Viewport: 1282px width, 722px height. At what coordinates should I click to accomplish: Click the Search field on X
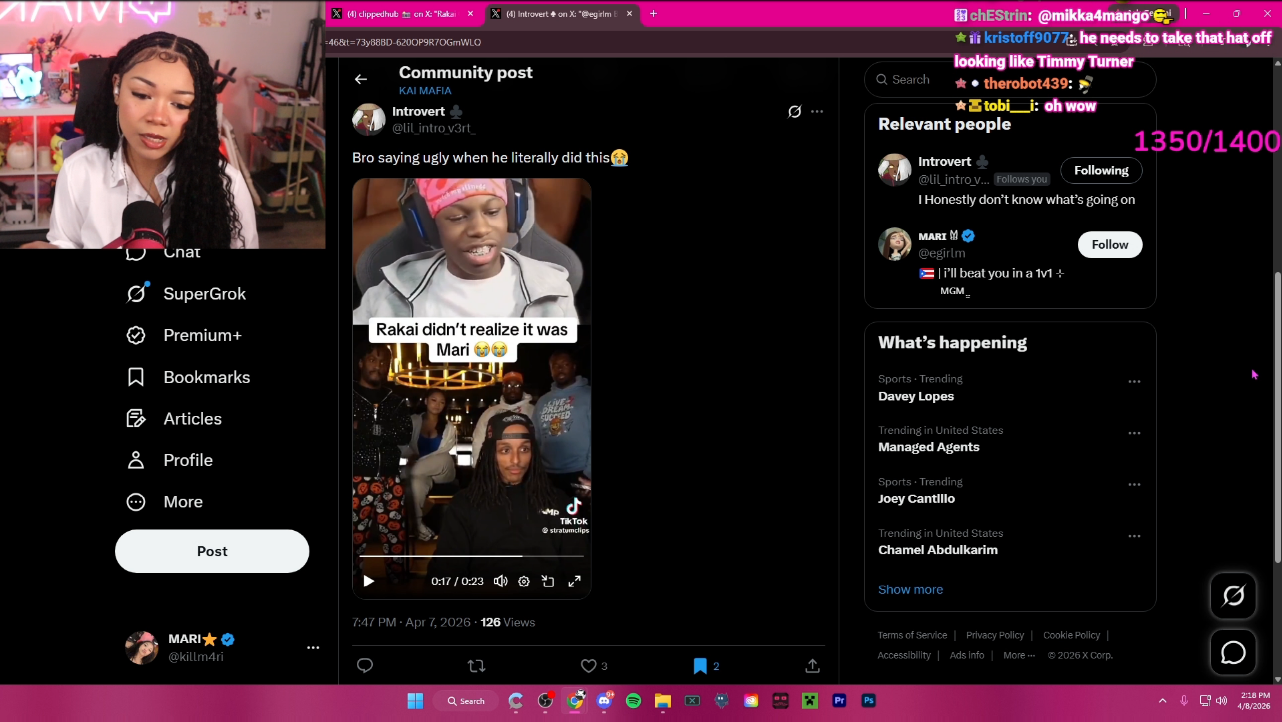pos(1010,80)
